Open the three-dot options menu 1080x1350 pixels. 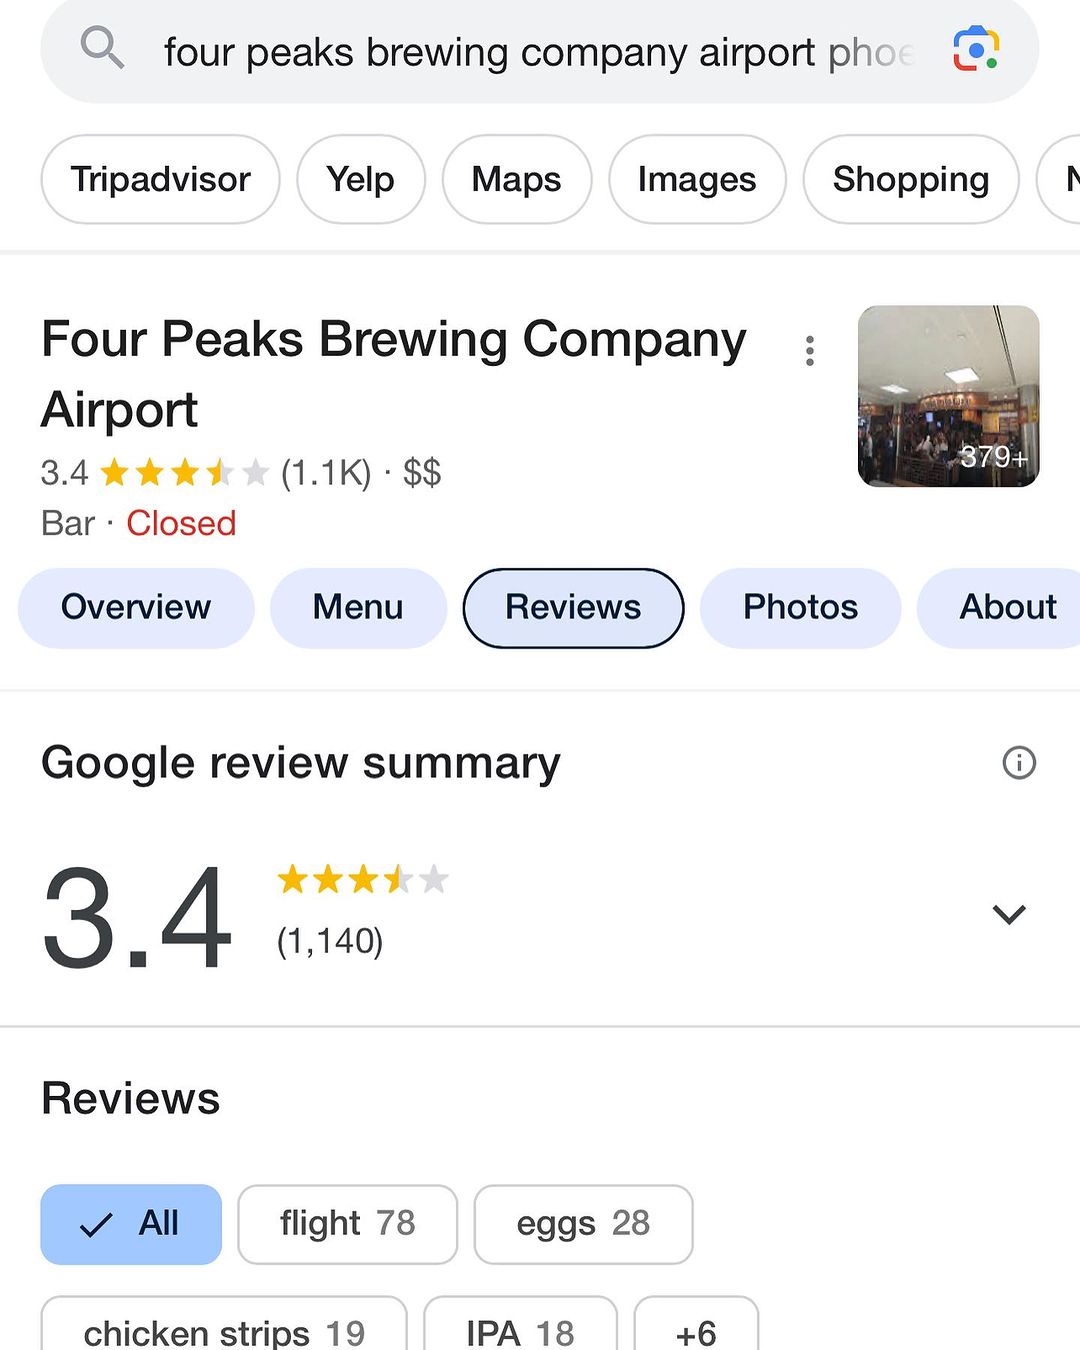(810, 351)
